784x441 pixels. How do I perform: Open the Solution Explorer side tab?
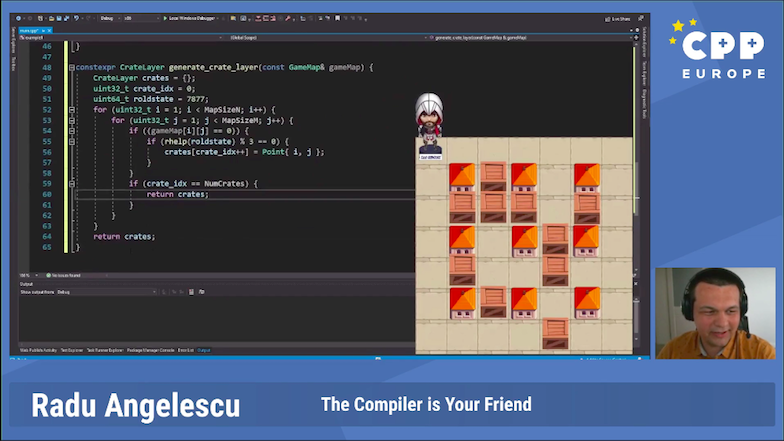pos(645,42)
